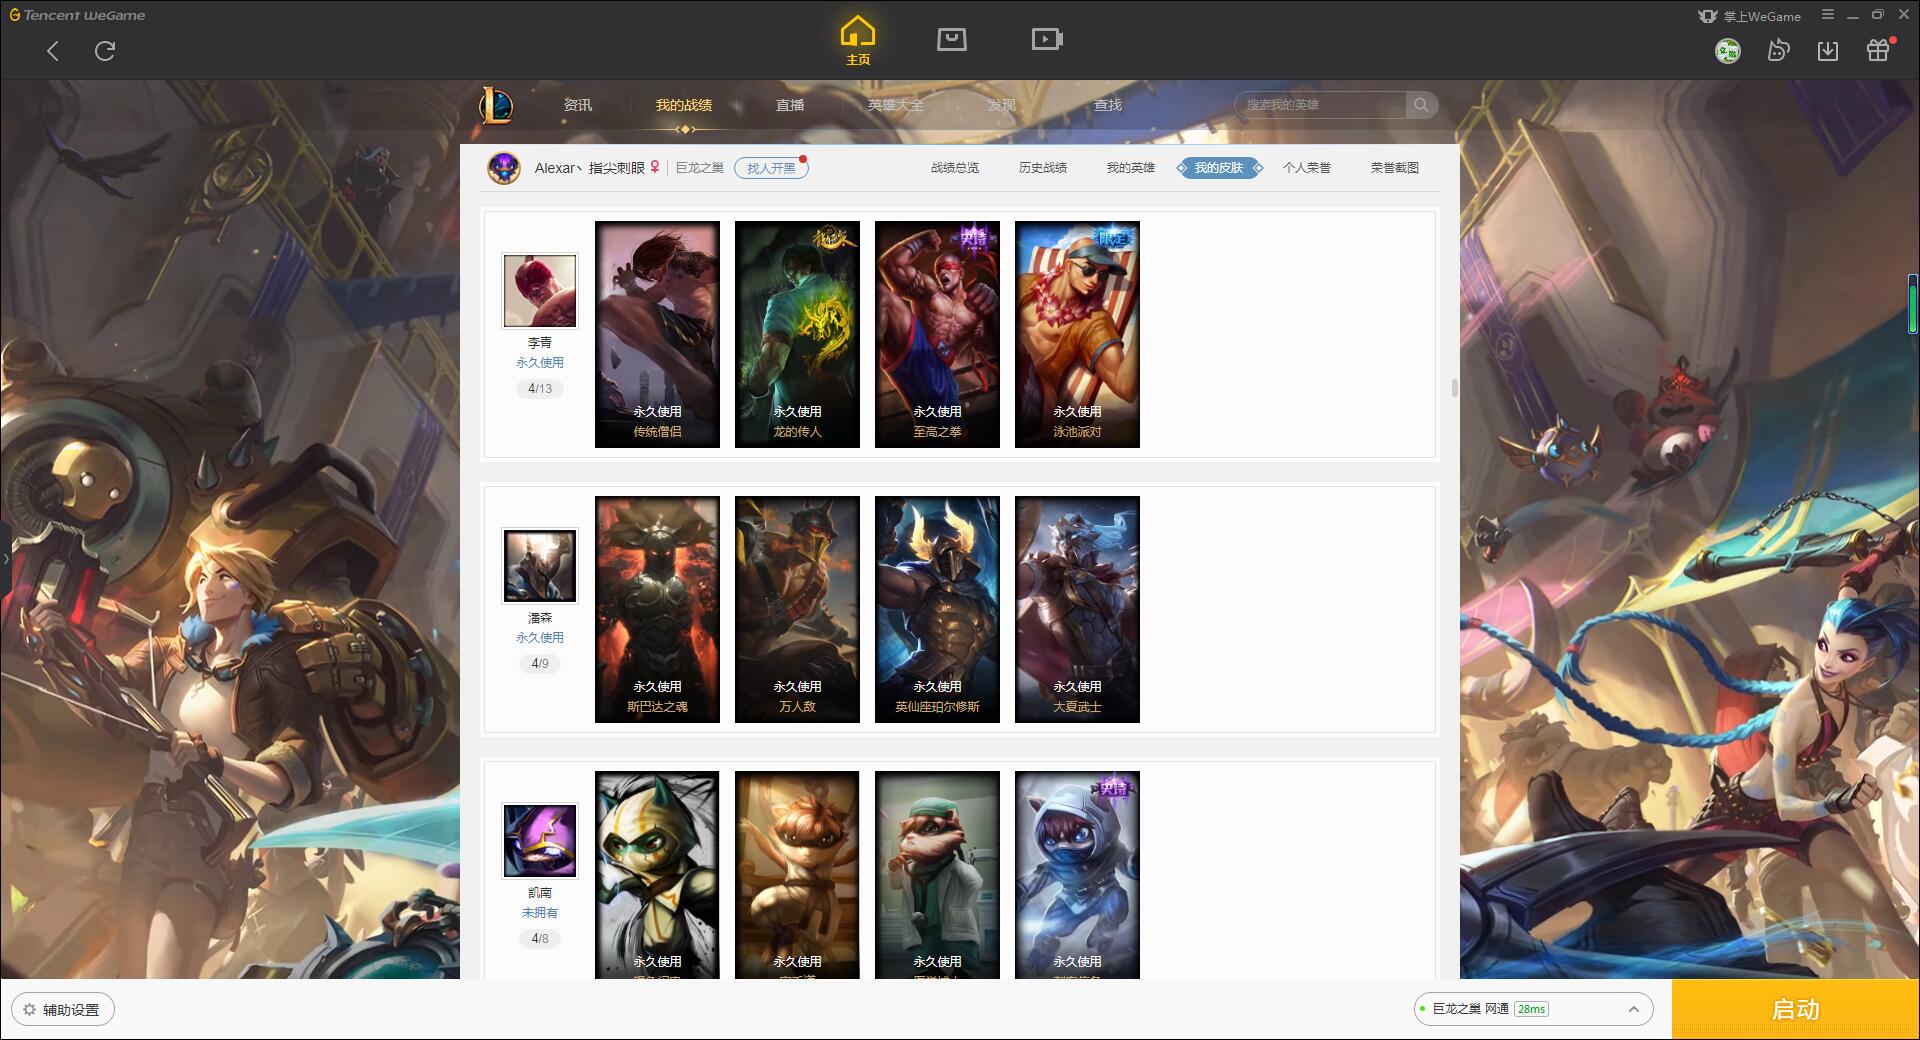Open the video camera icon tab
Screen dimensions: 1920x1040
tap(1047, 39)
